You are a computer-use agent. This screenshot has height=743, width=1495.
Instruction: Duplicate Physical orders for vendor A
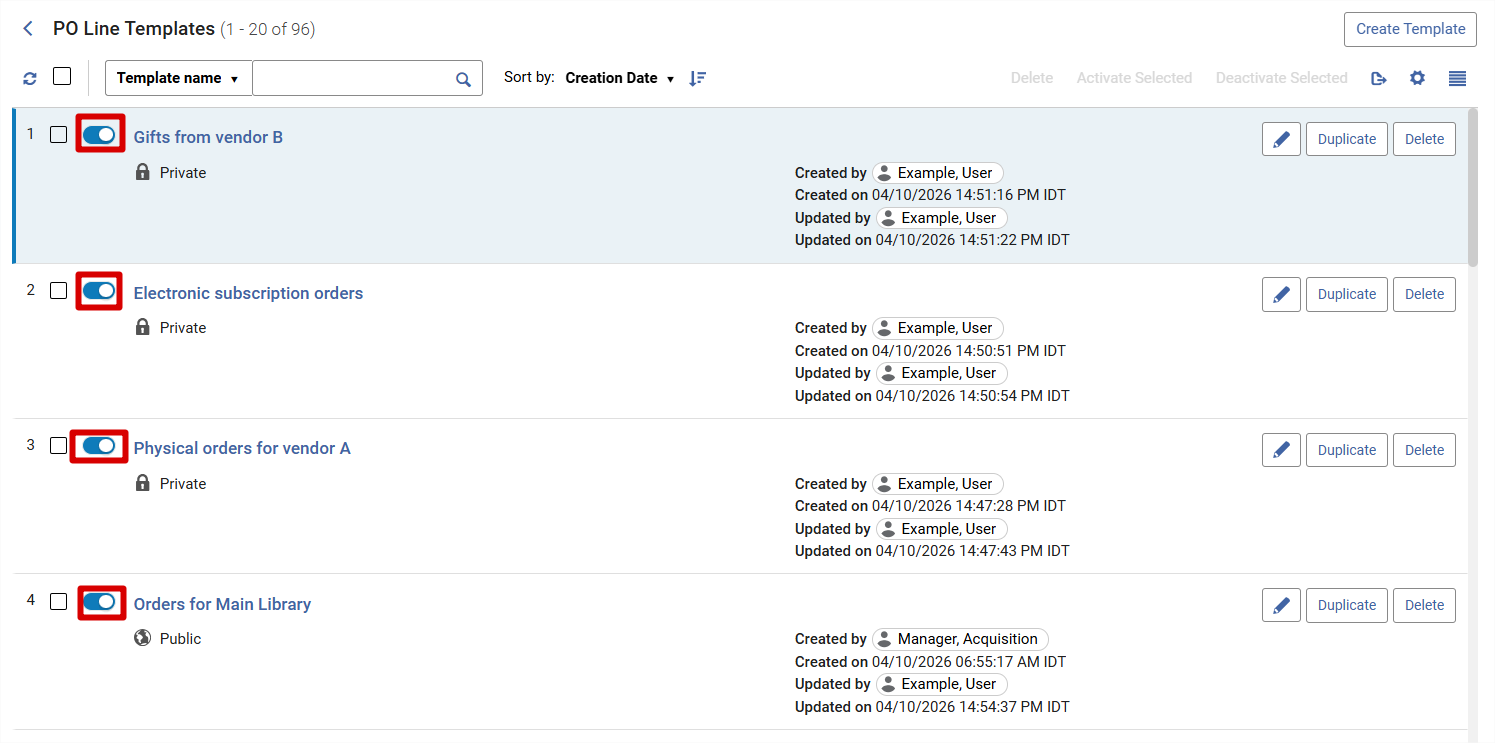[x=1347, y=450]
